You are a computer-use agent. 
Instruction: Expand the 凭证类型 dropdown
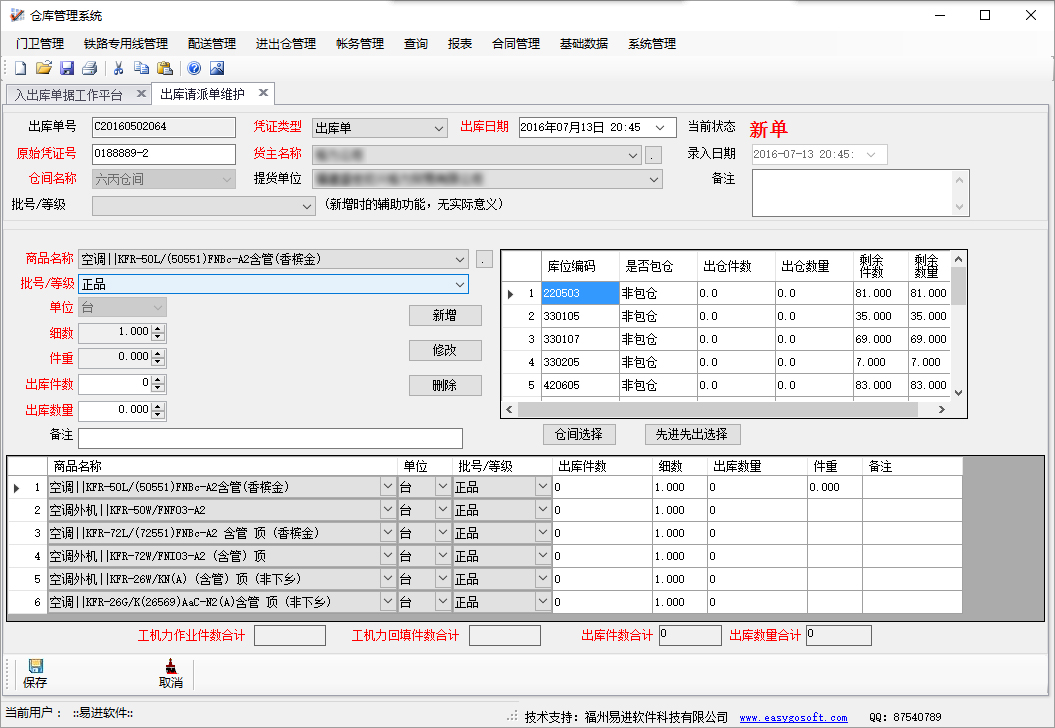pyautogui.click(x=439, y=128)
